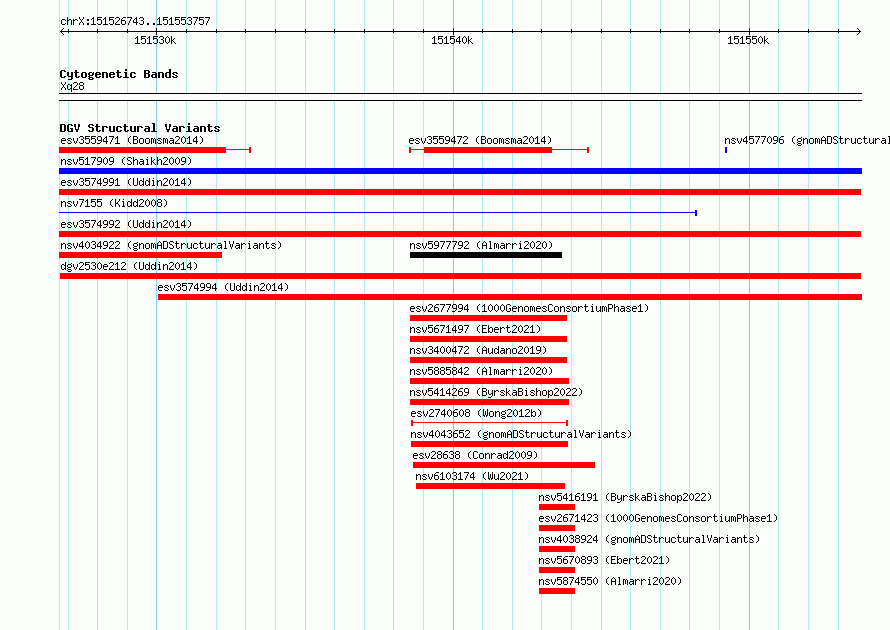Open the nsv5670893 (Ebert2021) label
The width and height of the screenshot is (890, 630).
pyautogui.click(x=604, y=560)
